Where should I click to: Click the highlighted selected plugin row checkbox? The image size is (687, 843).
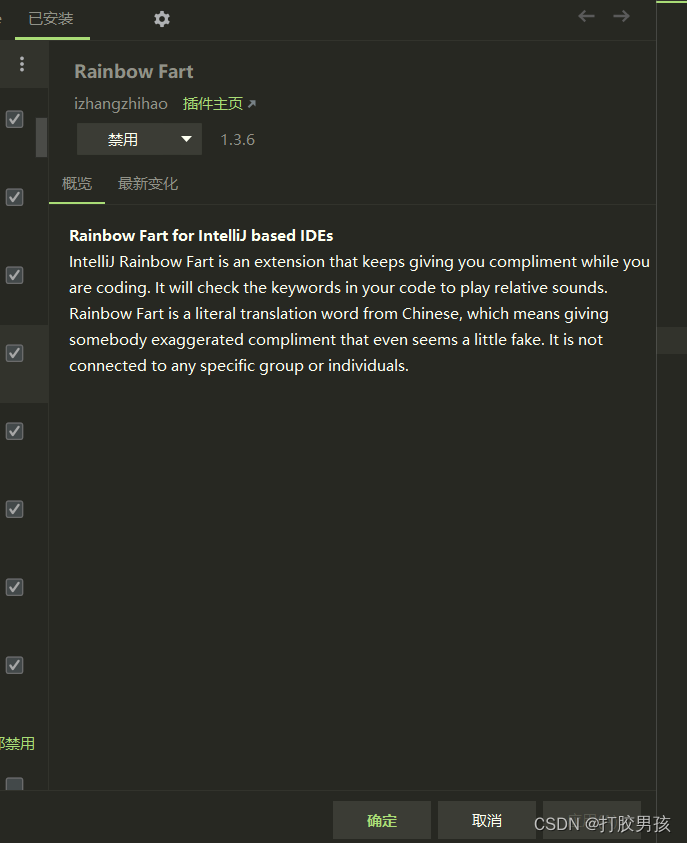tap(15, 353)
